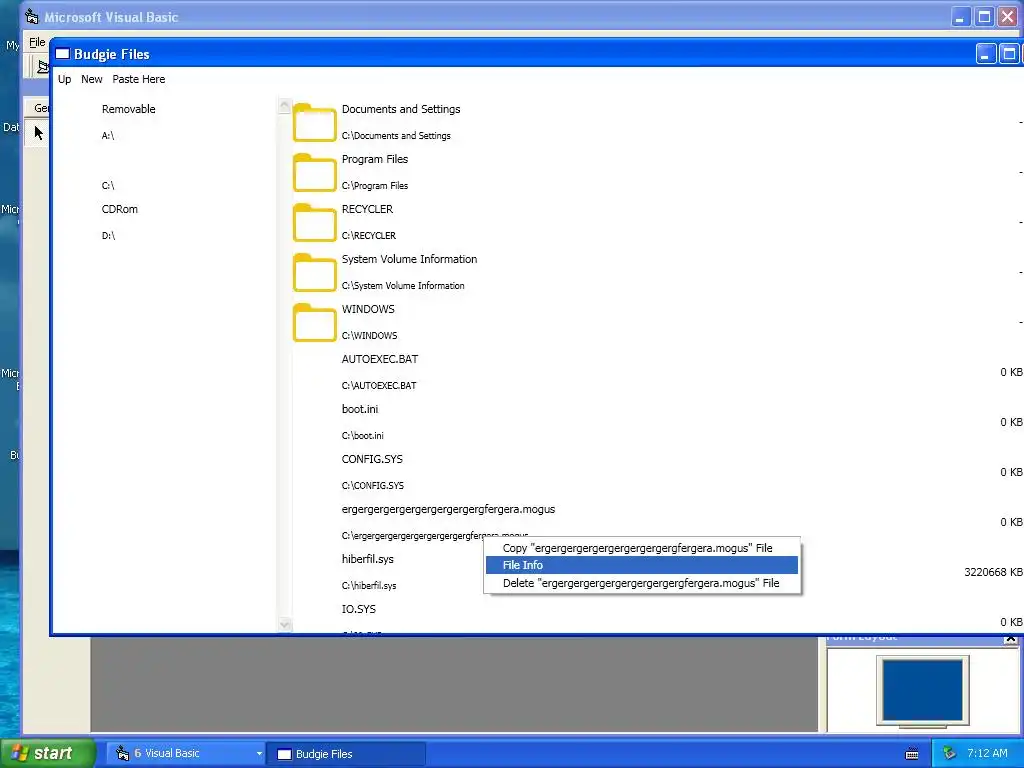This screenshot has width=1024, height=768.
Task: Click the Documents and Settings folder name
Action: (401, 109)
